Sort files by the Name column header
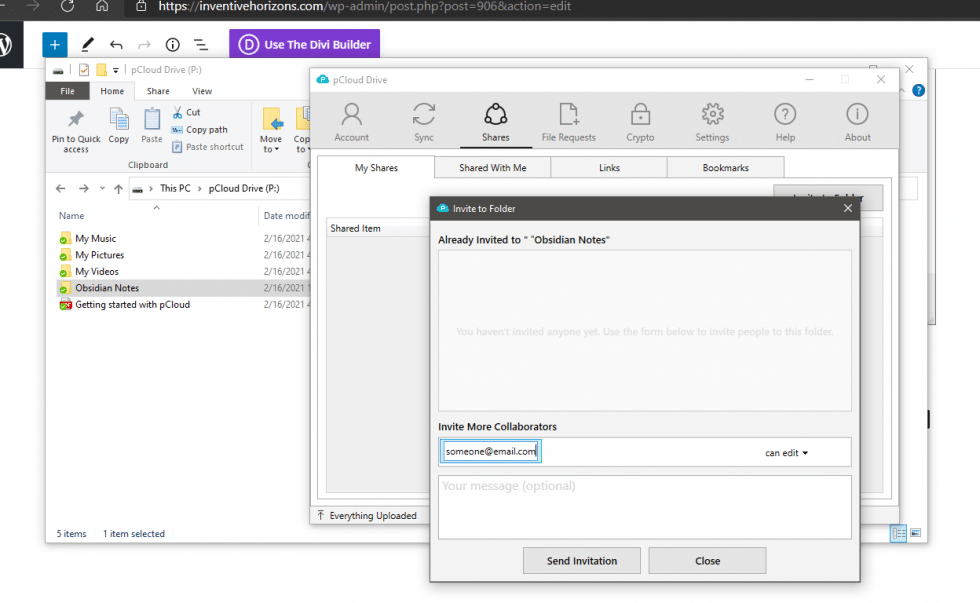980x603 pixels. point(71,216)
